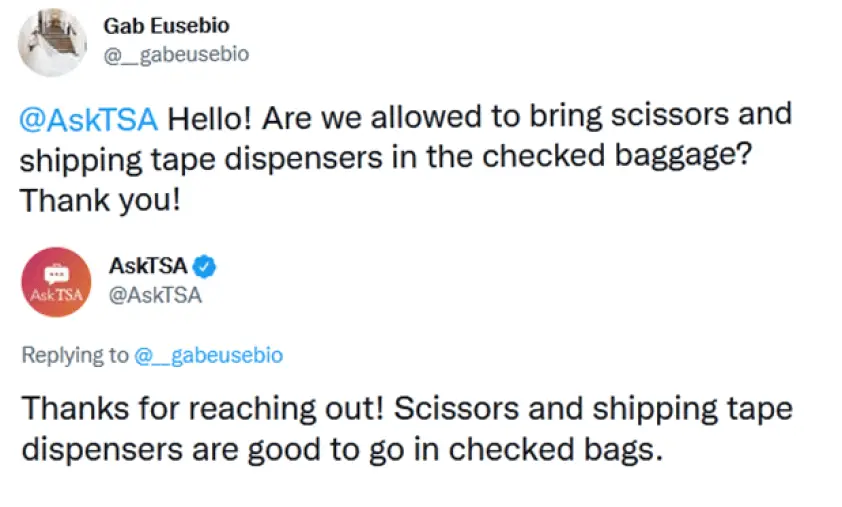
Task: Click the word Hello! in the question tweet
Action: coord(209,118)
